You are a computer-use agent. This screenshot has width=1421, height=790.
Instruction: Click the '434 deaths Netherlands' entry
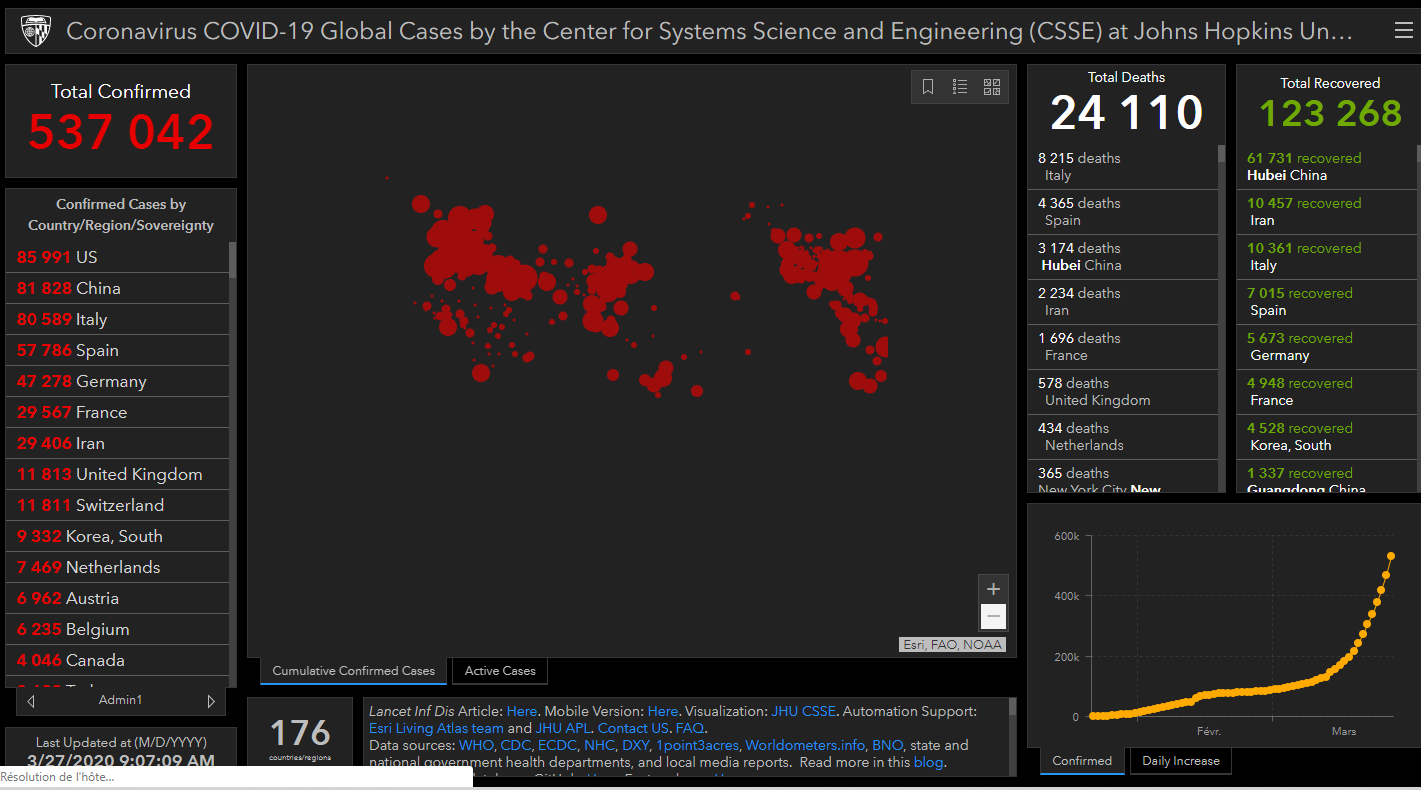tap(1122, 437)
